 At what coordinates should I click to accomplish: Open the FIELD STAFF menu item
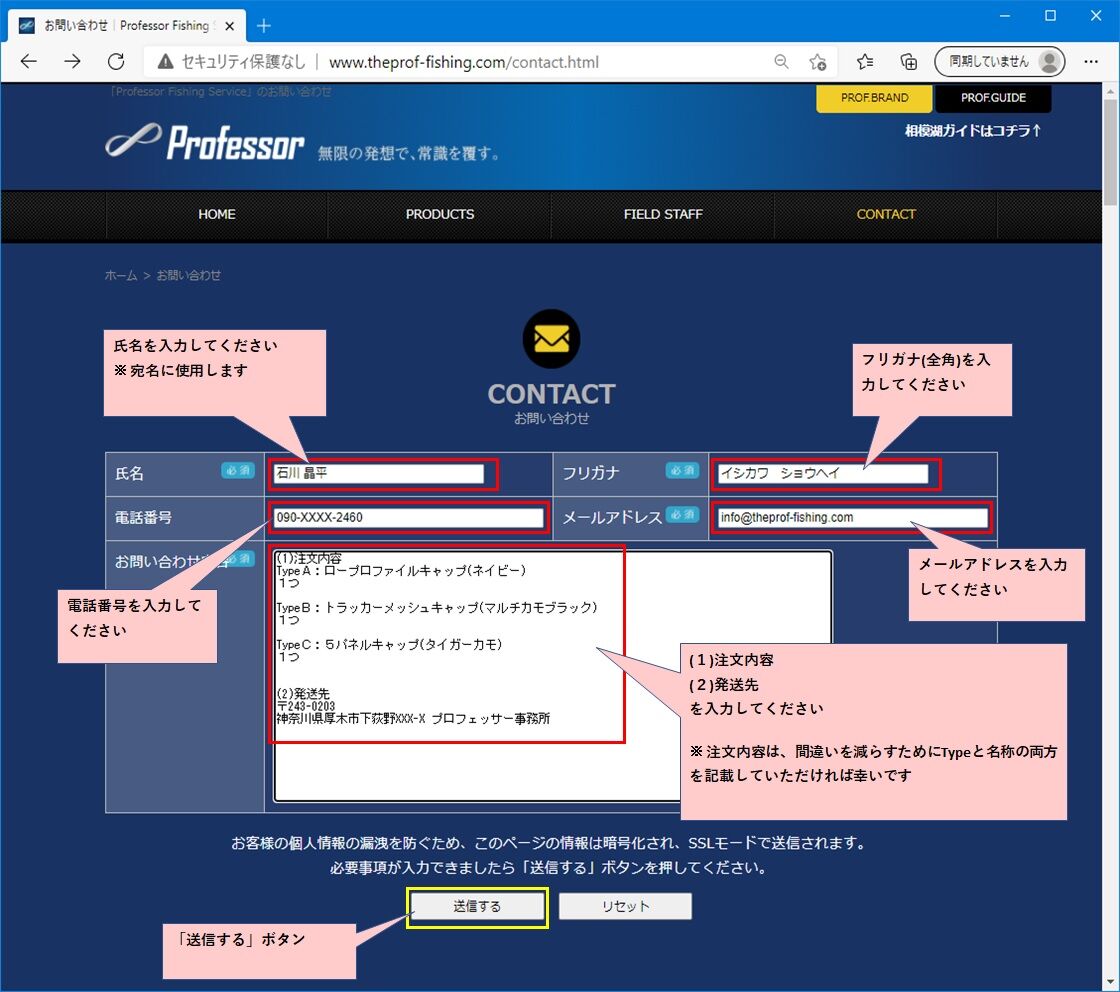point(663,214)
